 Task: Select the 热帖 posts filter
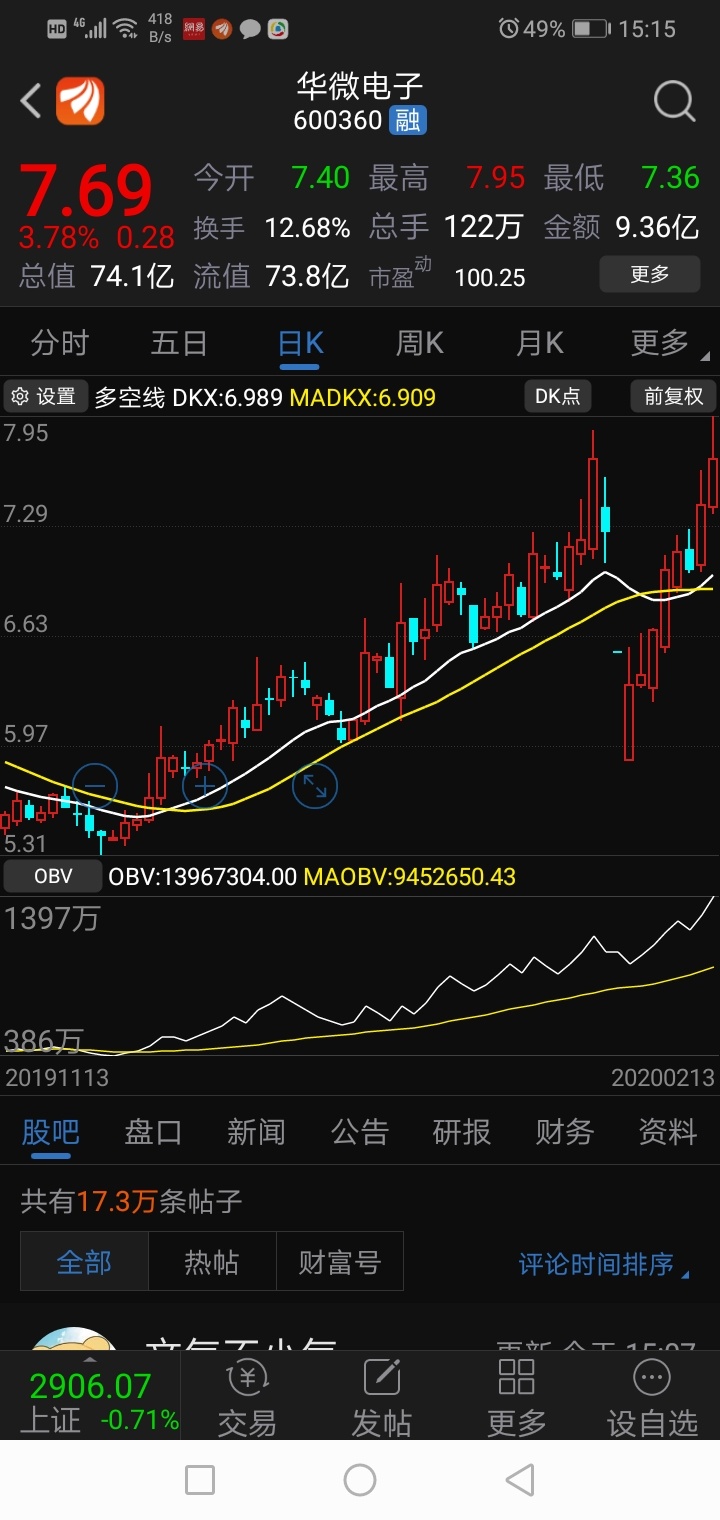(211, 1262)
